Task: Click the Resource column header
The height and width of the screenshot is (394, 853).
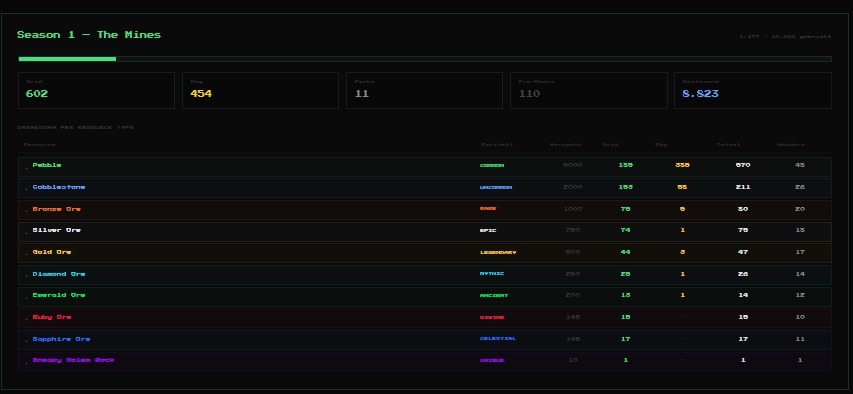Action: point(40,145)
